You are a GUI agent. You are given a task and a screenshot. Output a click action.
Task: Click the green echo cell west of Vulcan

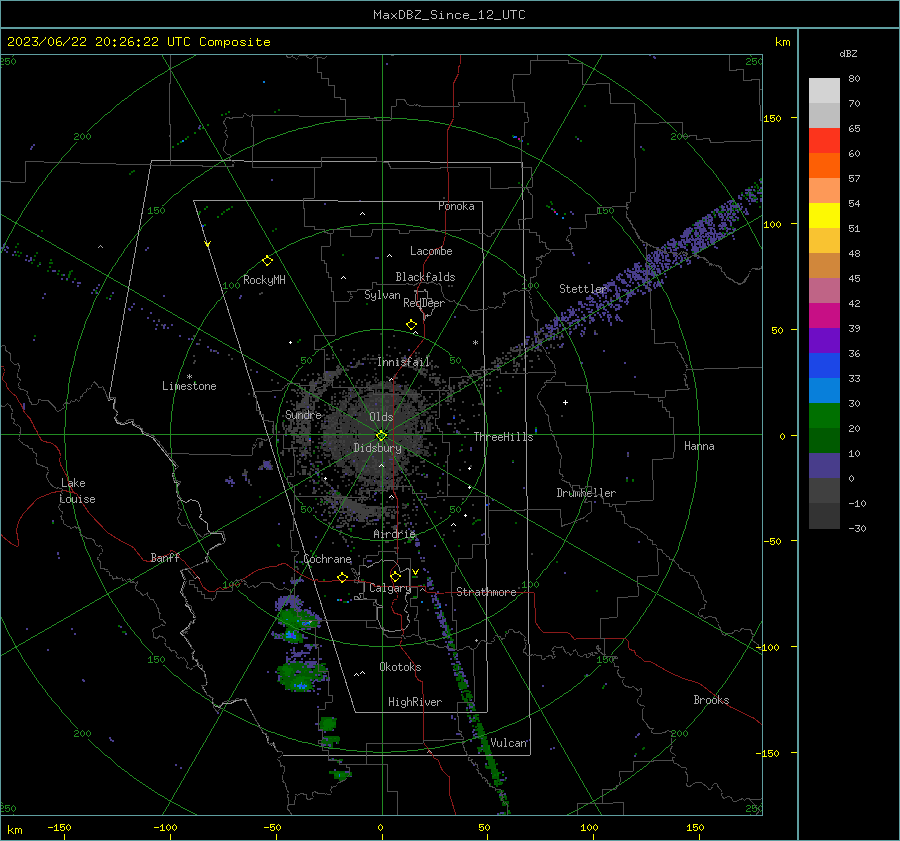(328, 724)
